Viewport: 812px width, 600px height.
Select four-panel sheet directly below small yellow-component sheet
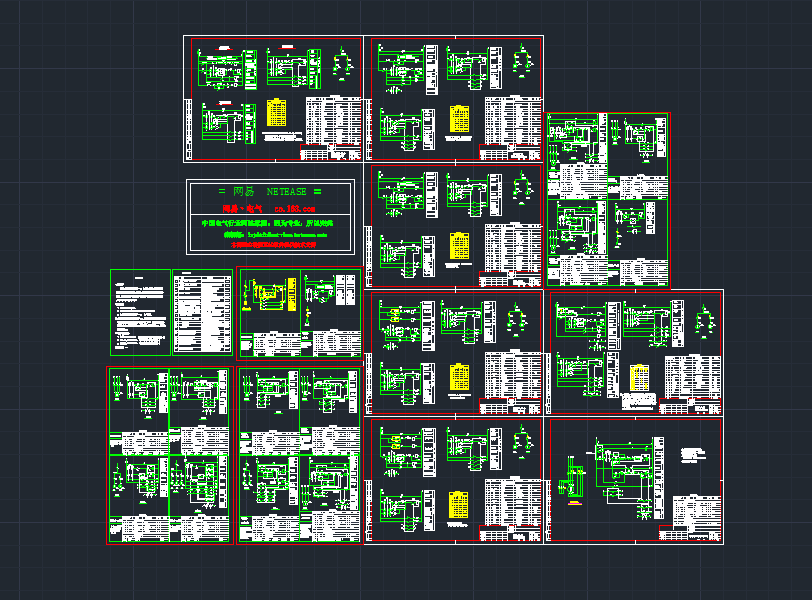point(299,455)
